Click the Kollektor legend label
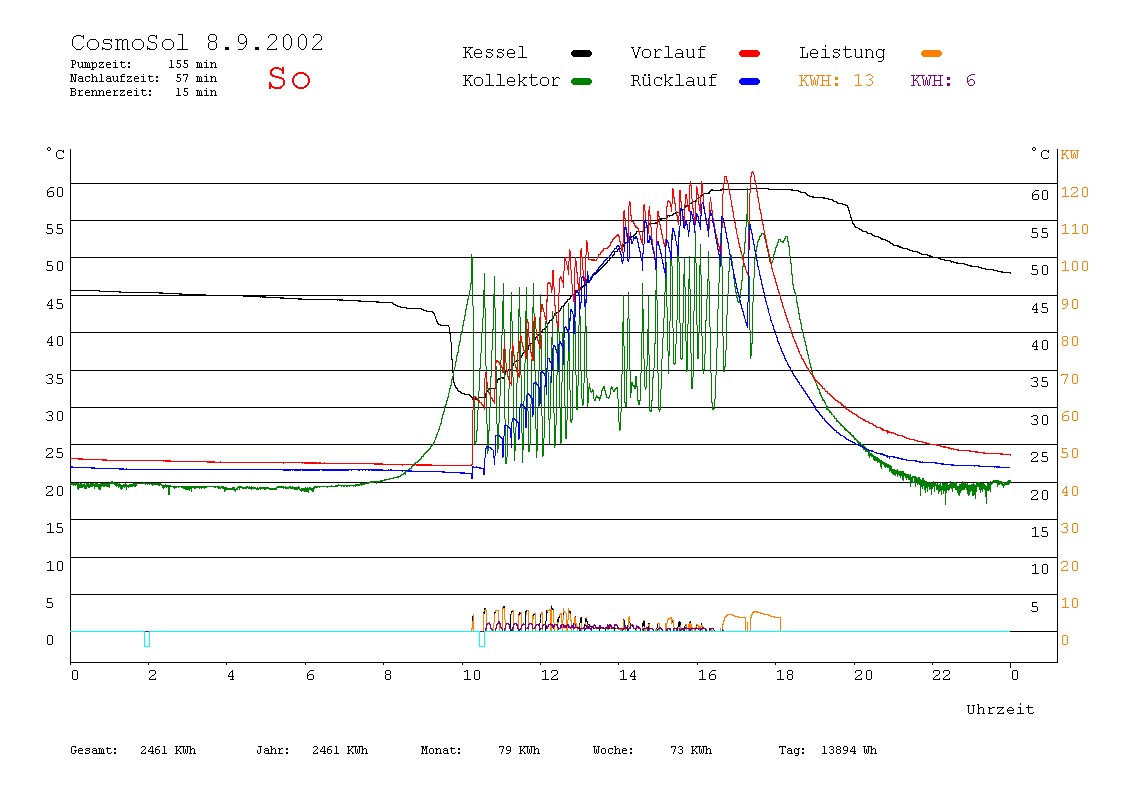 coord(511,81)
